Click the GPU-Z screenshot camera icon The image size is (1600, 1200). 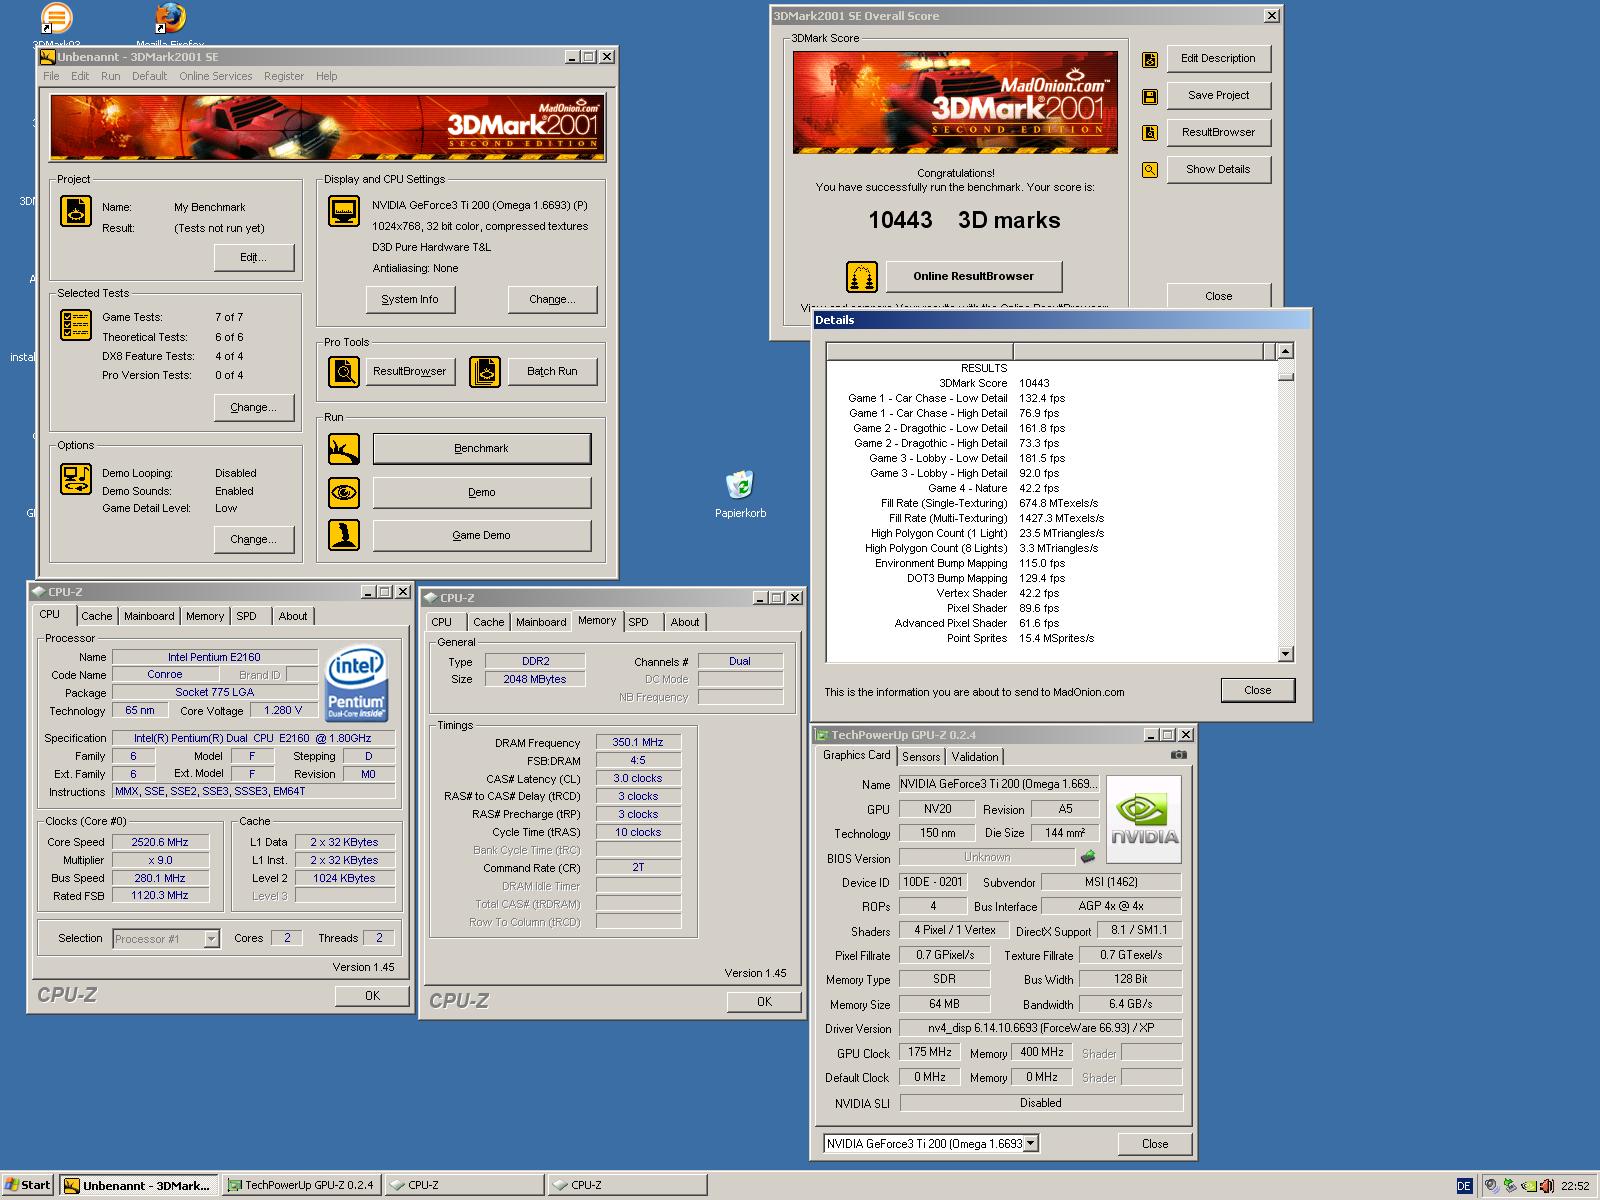pos(1179,755)
